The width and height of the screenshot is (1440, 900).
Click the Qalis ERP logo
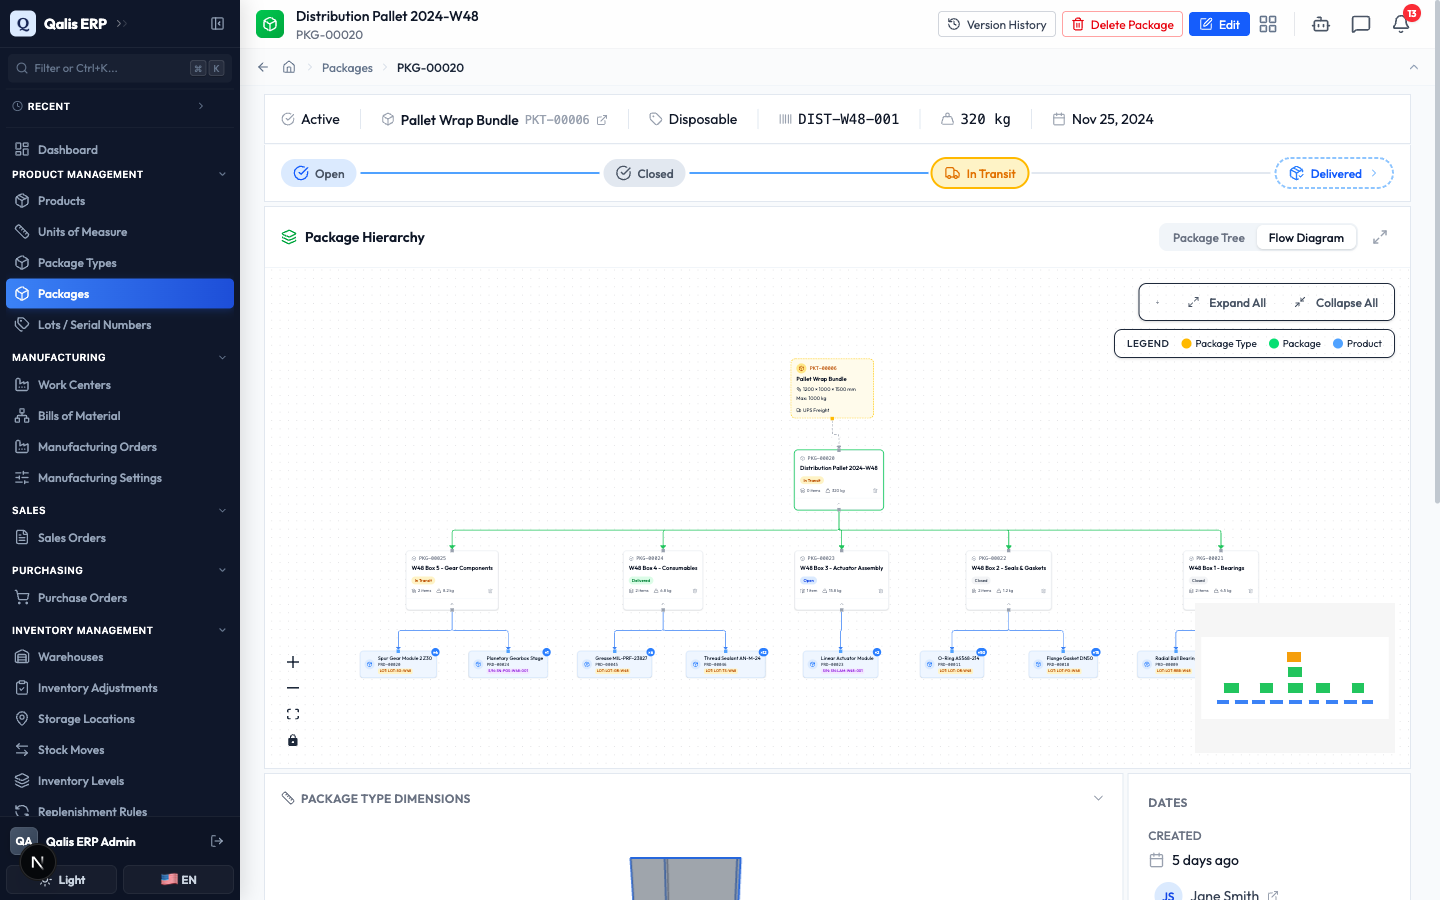[x=23, y=24]
